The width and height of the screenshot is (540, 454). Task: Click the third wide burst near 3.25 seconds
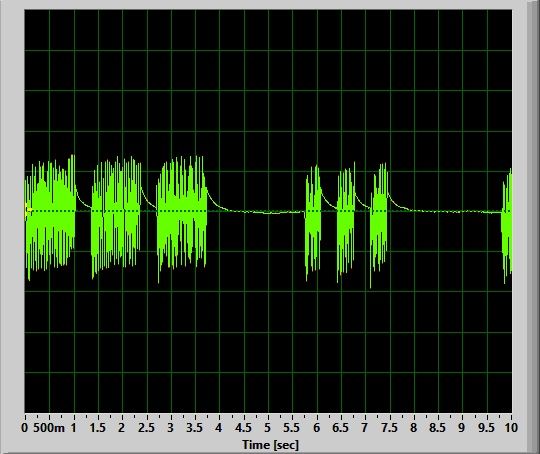[181, 219]
